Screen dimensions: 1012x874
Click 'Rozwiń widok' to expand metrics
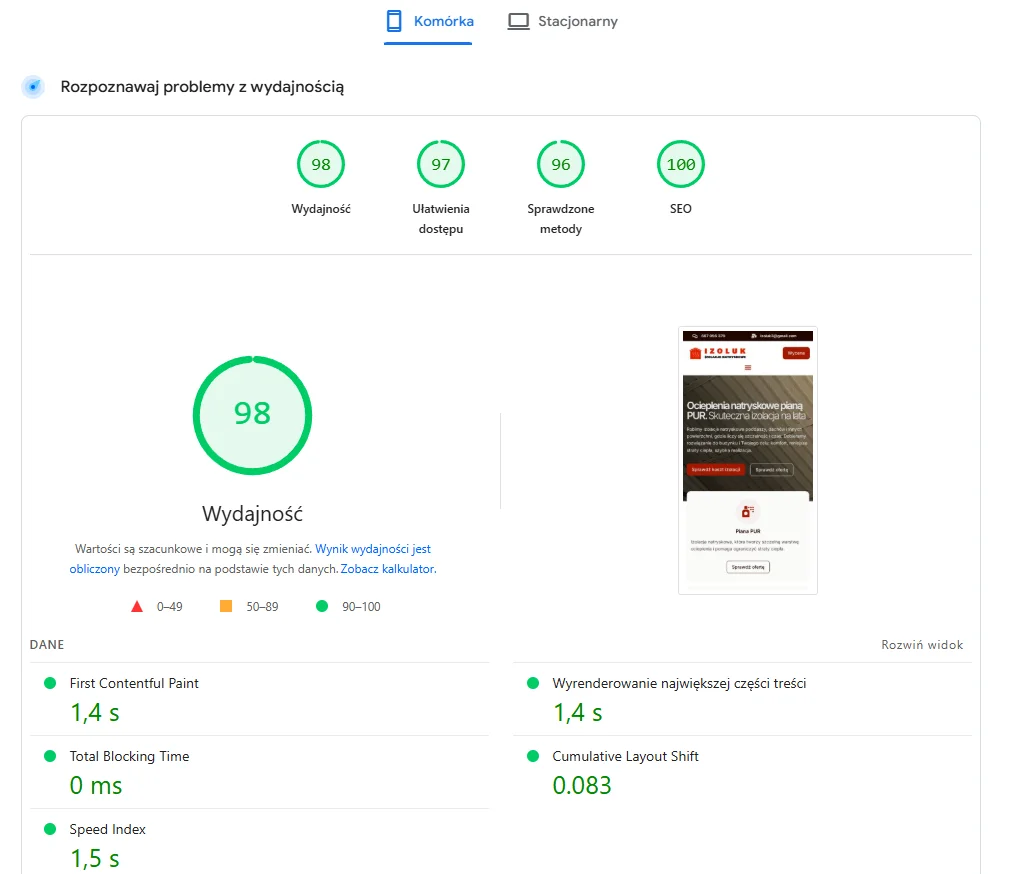coord(922,645)
